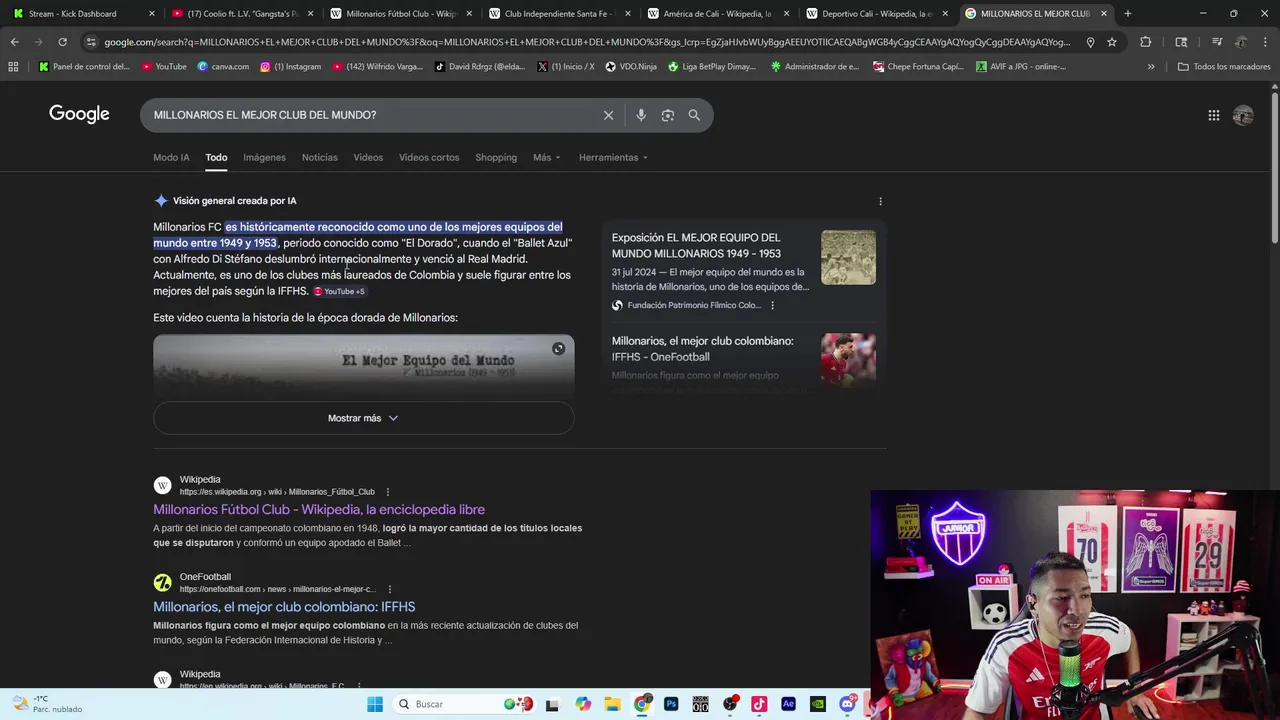The width and height of the screenshot is (1280, 720).
Task: Select the Videos search tab
Action: point(368,157)
